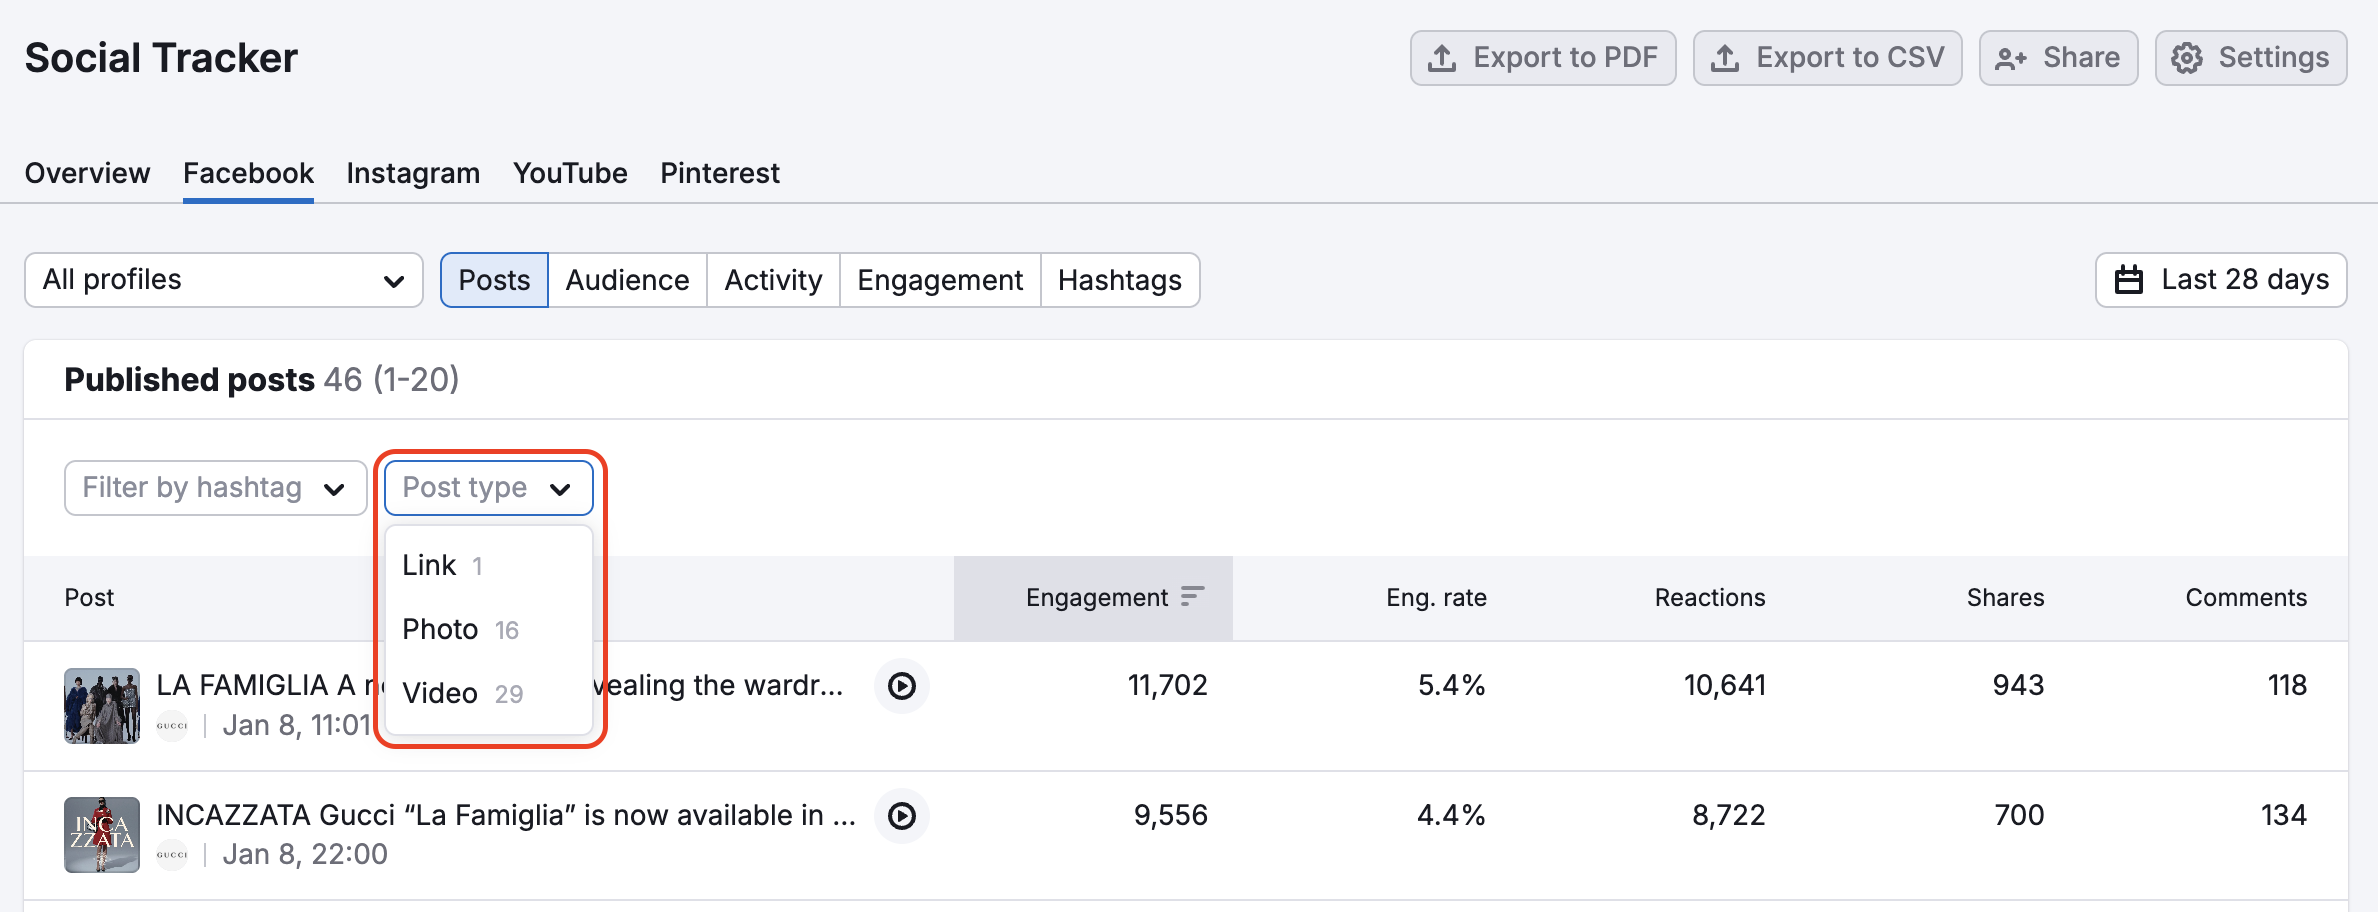The height and width of the screenshot is (912, 2378).
Task: Switch view to Hashtags
Action: click(1119, 280)
